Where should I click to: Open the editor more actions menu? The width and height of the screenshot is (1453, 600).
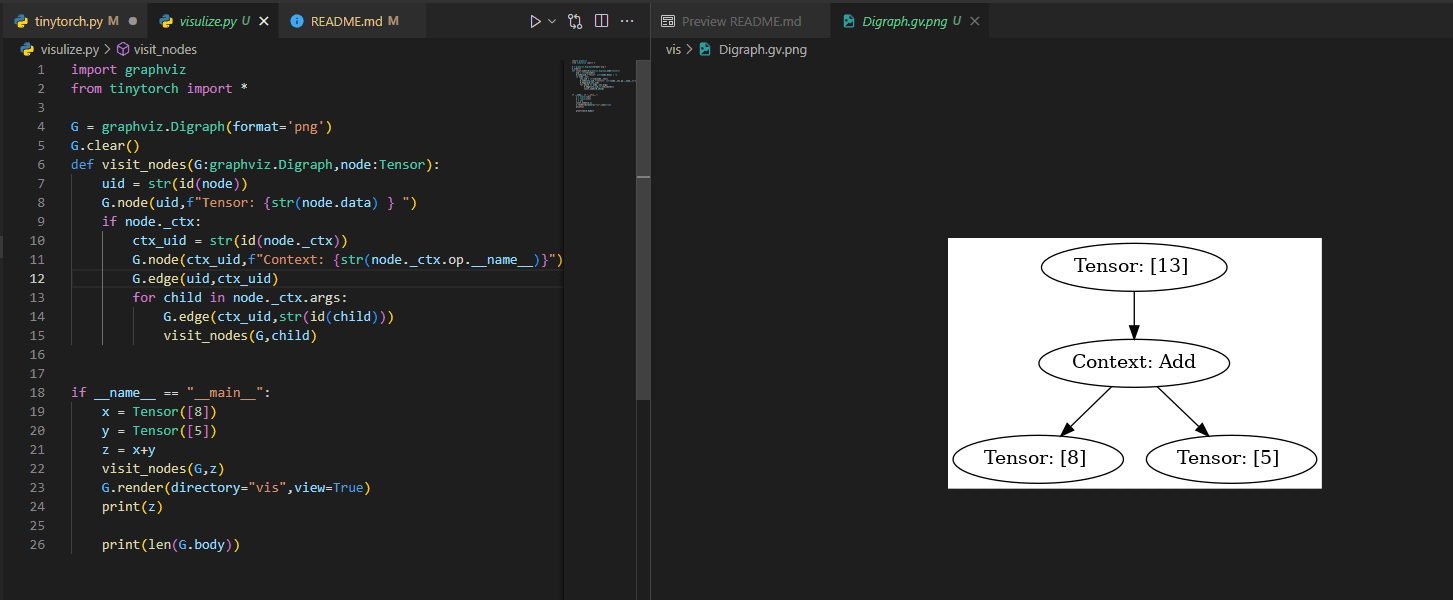(627, 21)
